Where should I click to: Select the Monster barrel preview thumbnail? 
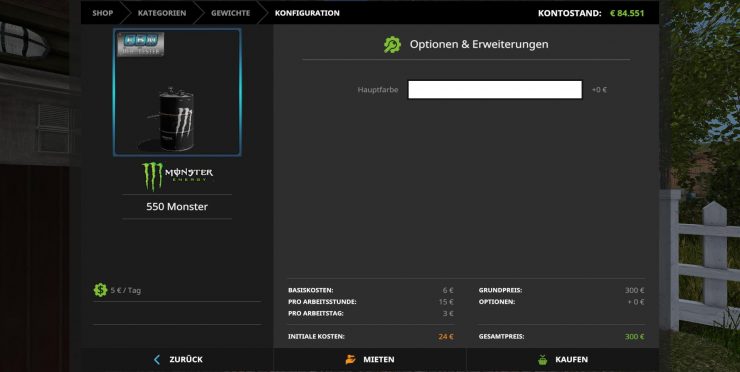tap(177, 92)
